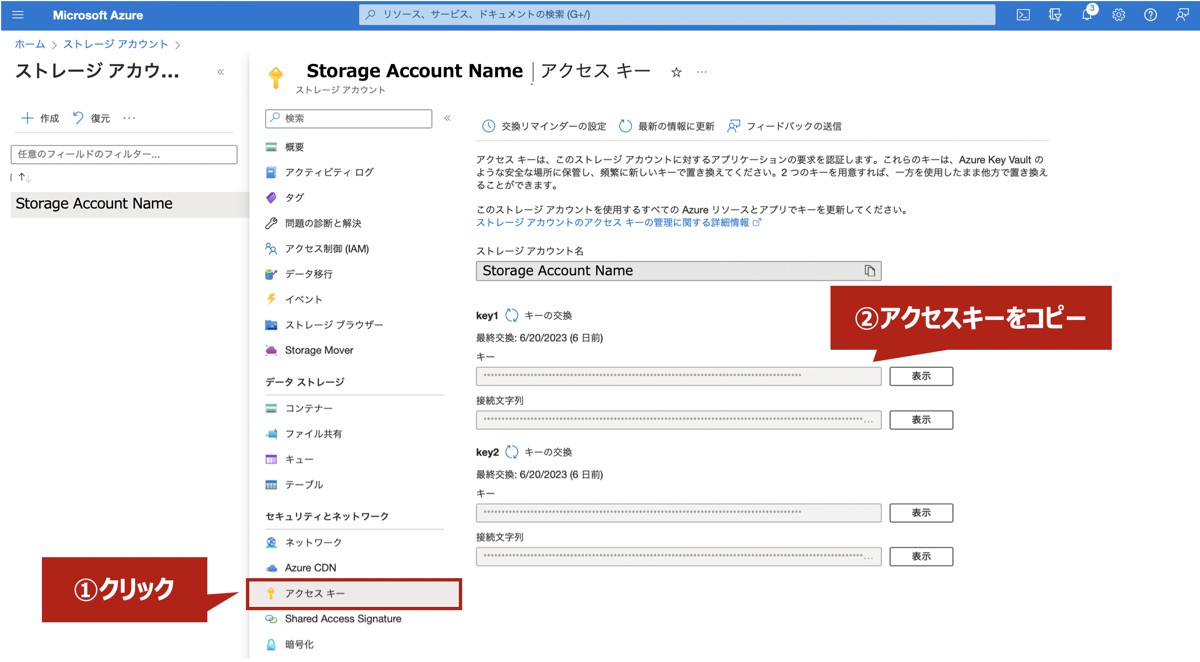Open the help question mark icon
The image size is (1200, 662).
click(1151, 14)
